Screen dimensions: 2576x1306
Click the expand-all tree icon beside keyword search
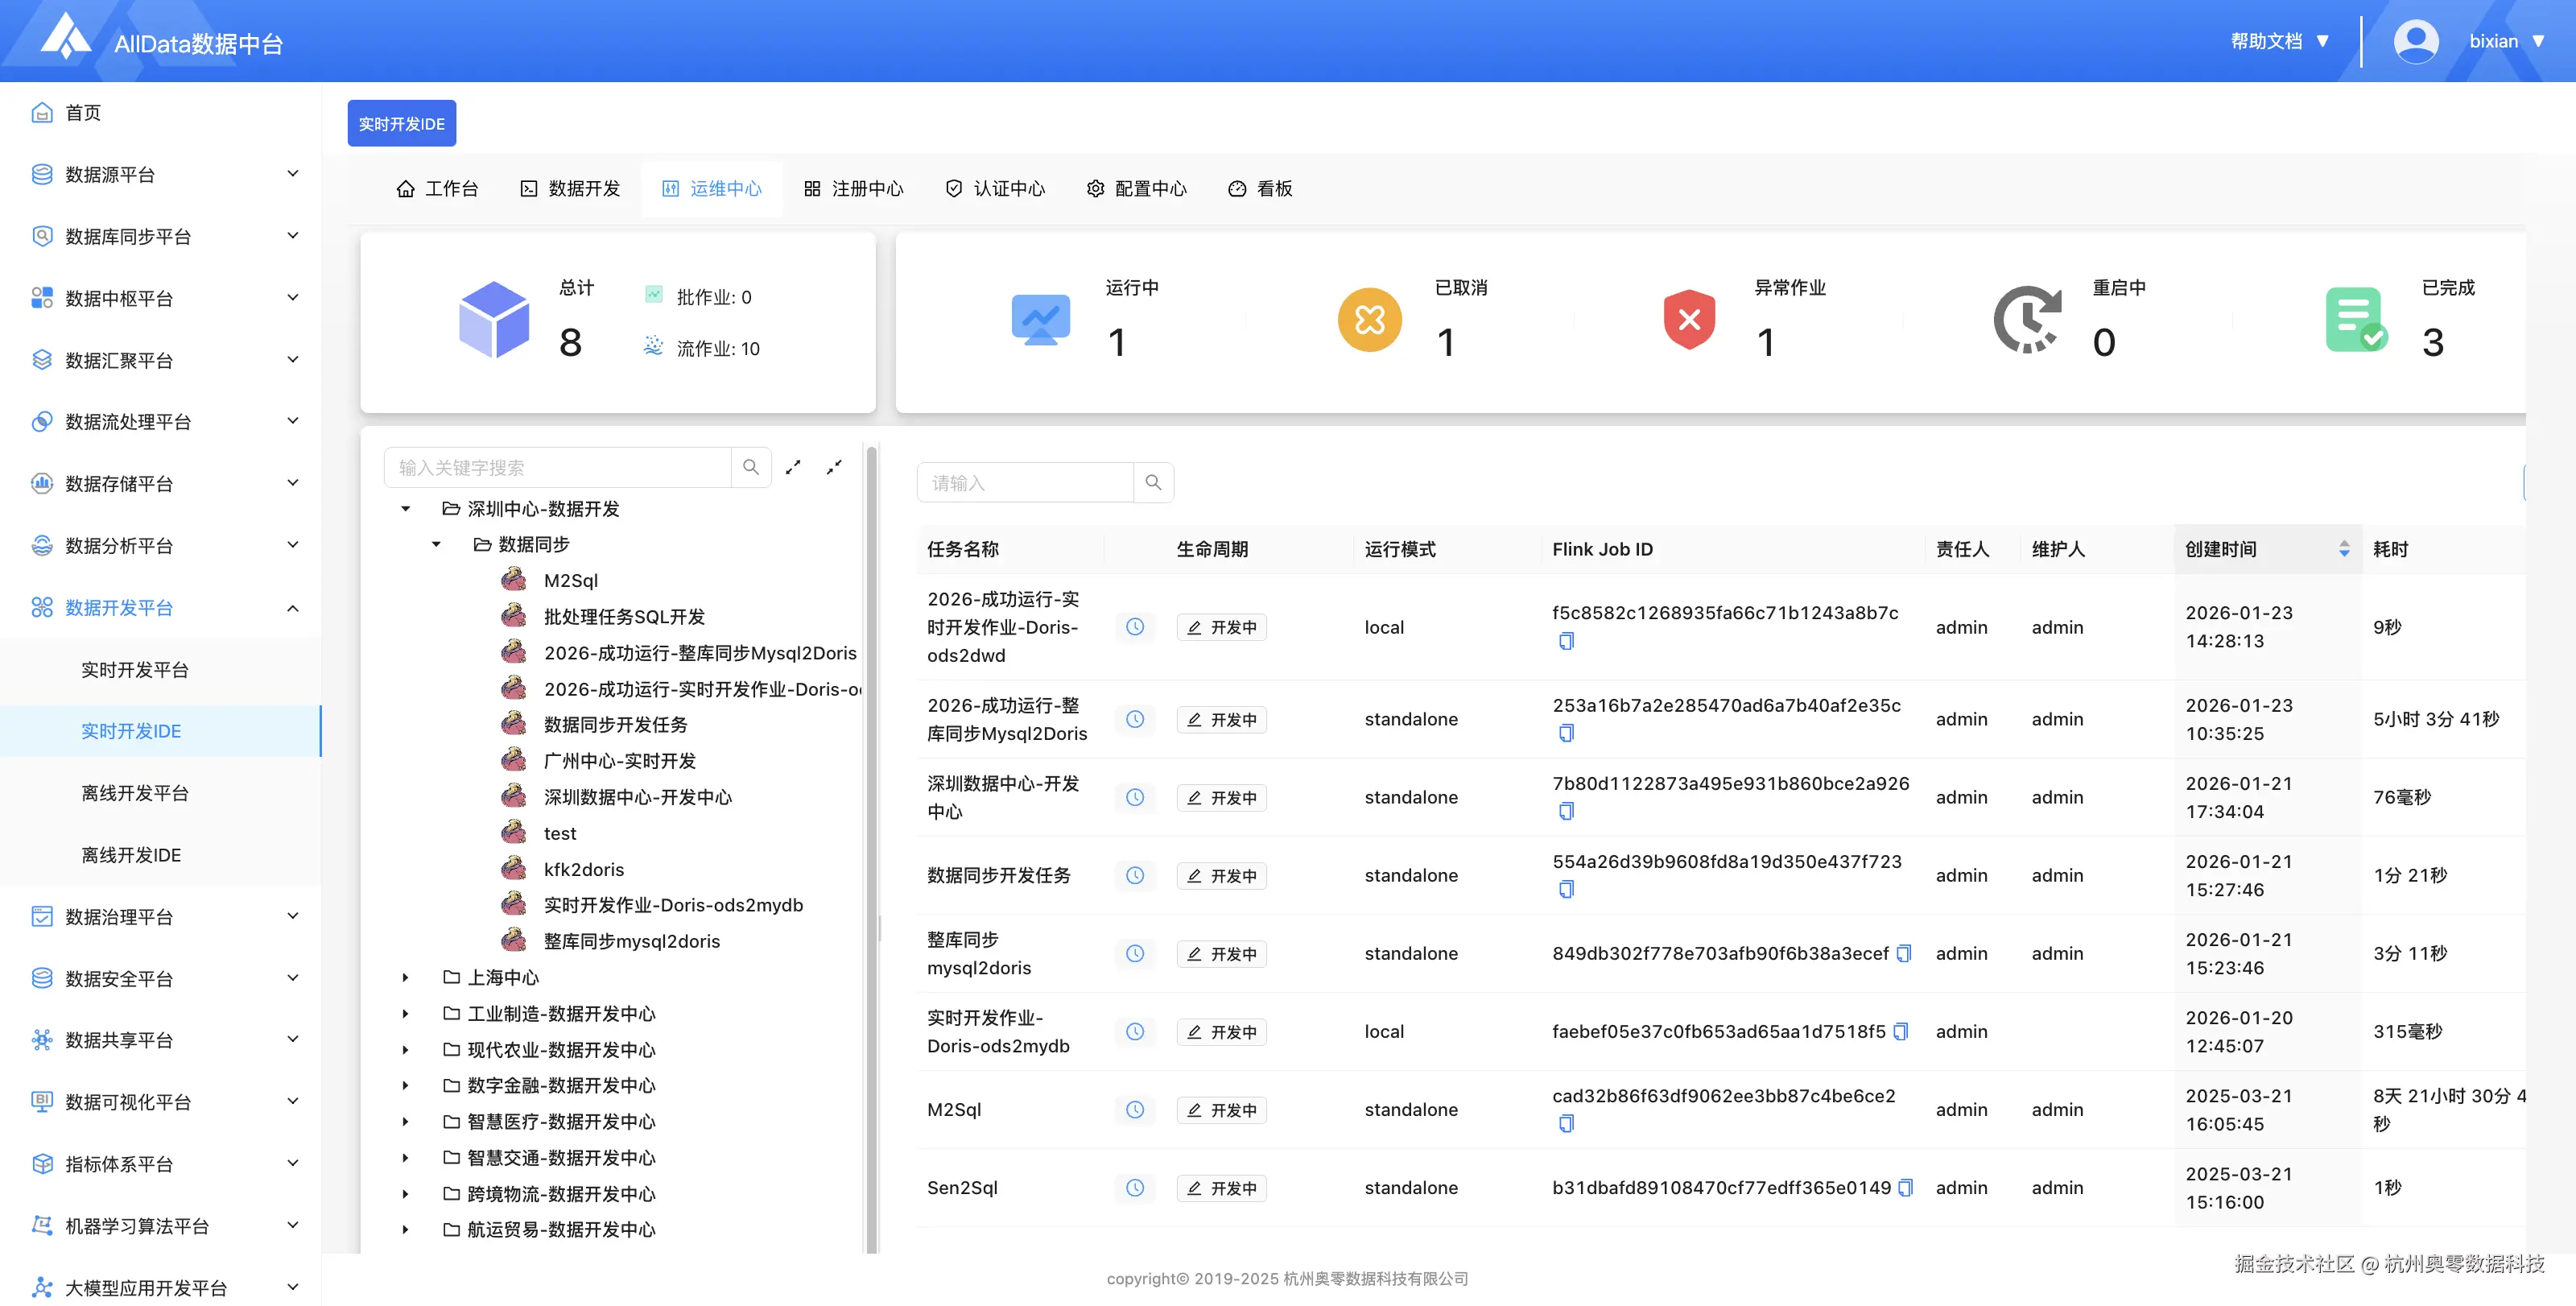pos(794,466)
